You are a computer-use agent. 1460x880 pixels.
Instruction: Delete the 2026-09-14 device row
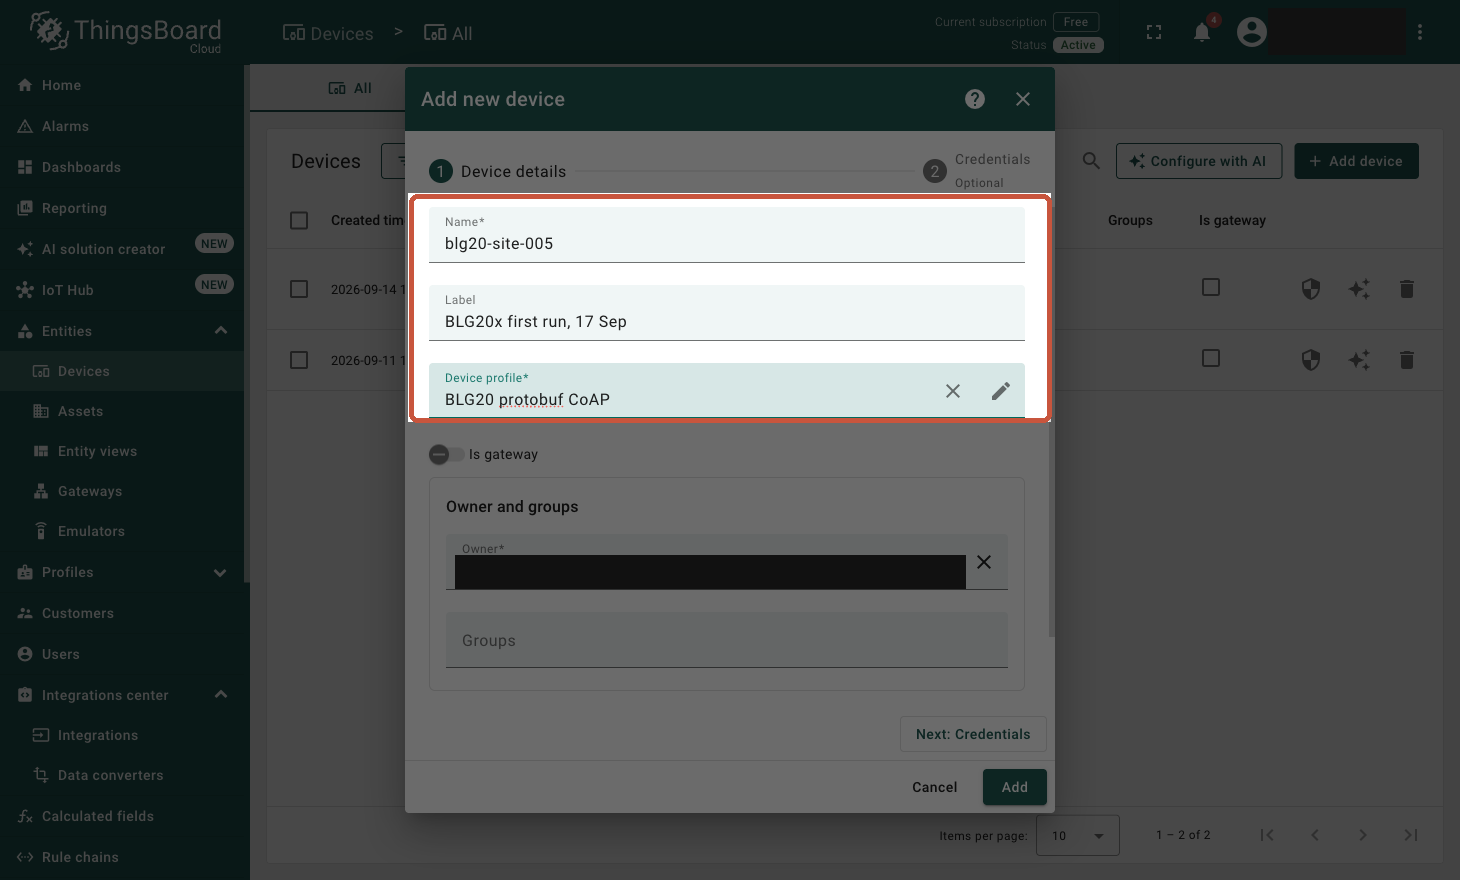pyautogui.click(x=1407, y=289)
